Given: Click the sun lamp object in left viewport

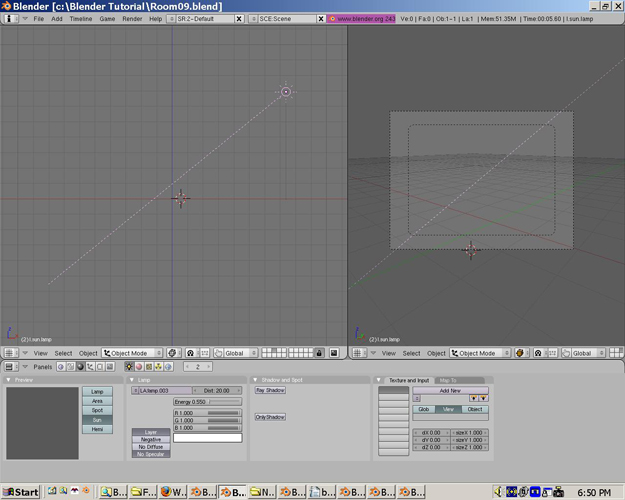Looking at the screenshot, I should pyautogui.click(x=286, y=92).
